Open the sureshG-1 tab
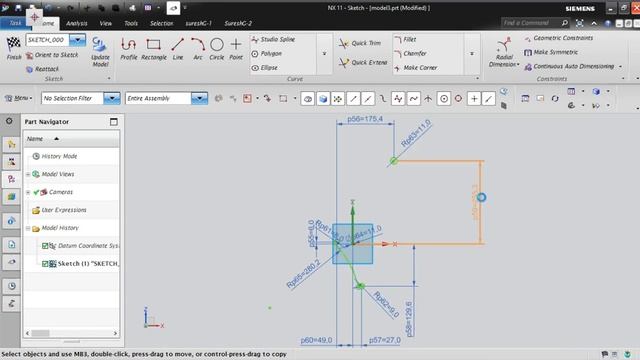640x360 pixels. coord(198,23)
